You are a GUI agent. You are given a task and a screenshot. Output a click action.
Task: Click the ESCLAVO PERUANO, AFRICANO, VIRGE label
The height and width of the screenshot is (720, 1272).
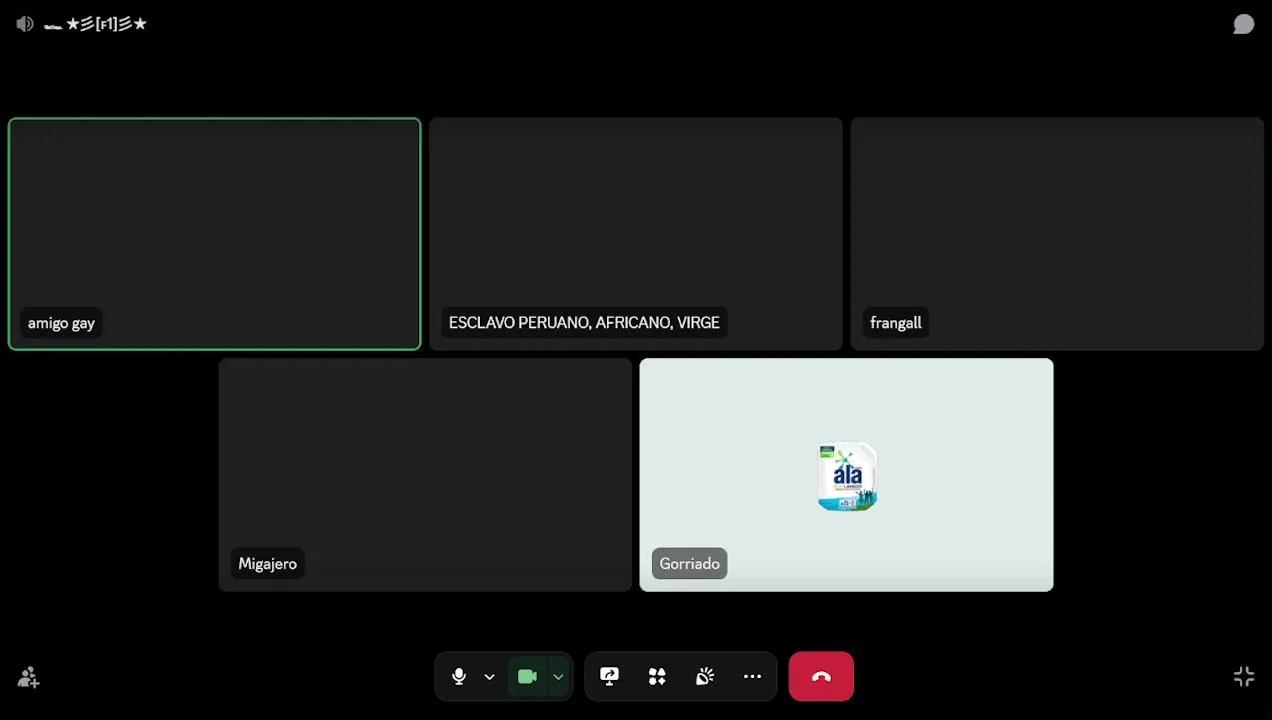click(x=584, y=323)
